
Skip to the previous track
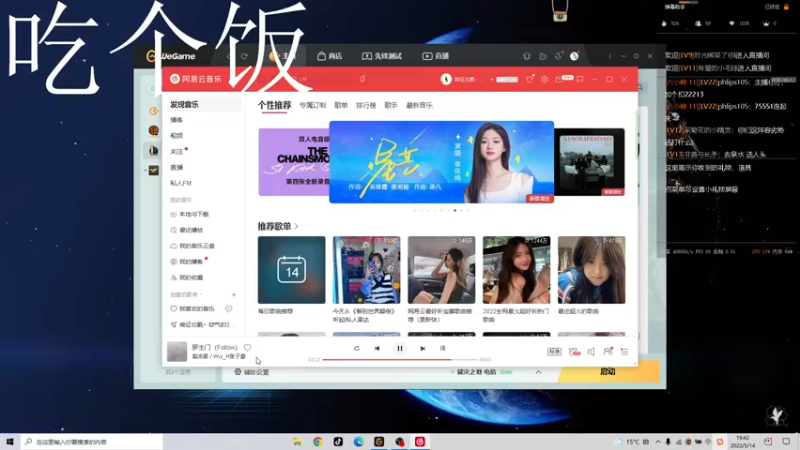[x=377, y=348]
